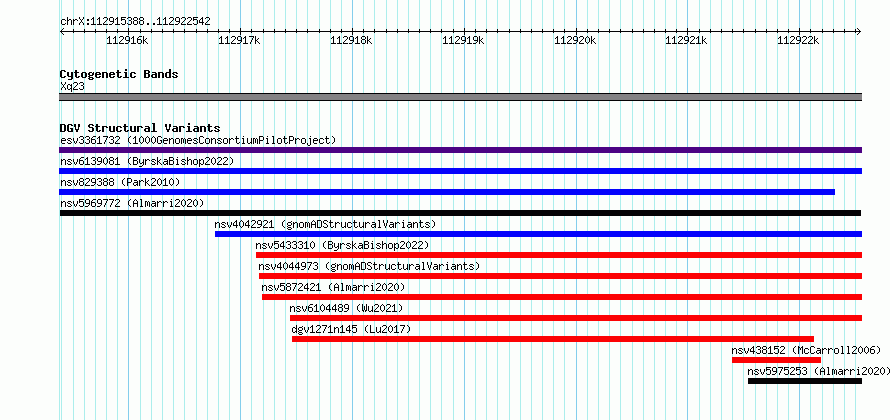Image resolution: width=890 pixels, height=420 pixels.
Task: Click the black nsv5969772 variant bar
Action: click(x=460, y=213)
